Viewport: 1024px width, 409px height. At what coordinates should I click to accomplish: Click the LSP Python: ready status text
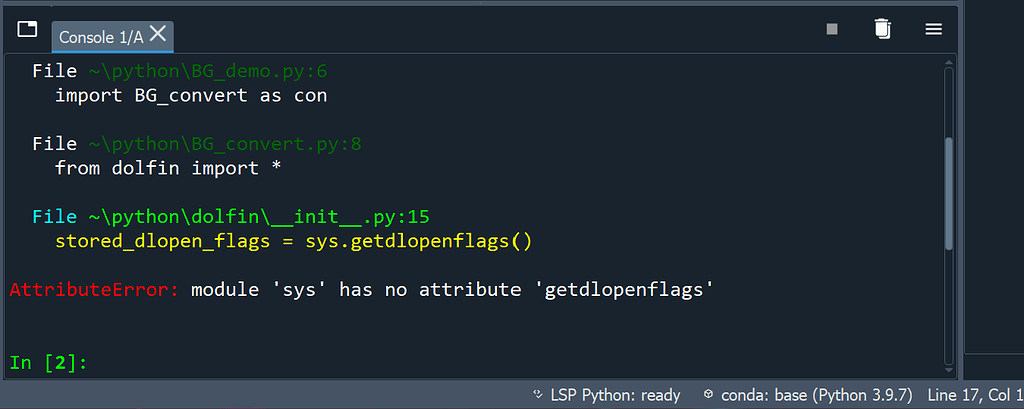point(615,395)
